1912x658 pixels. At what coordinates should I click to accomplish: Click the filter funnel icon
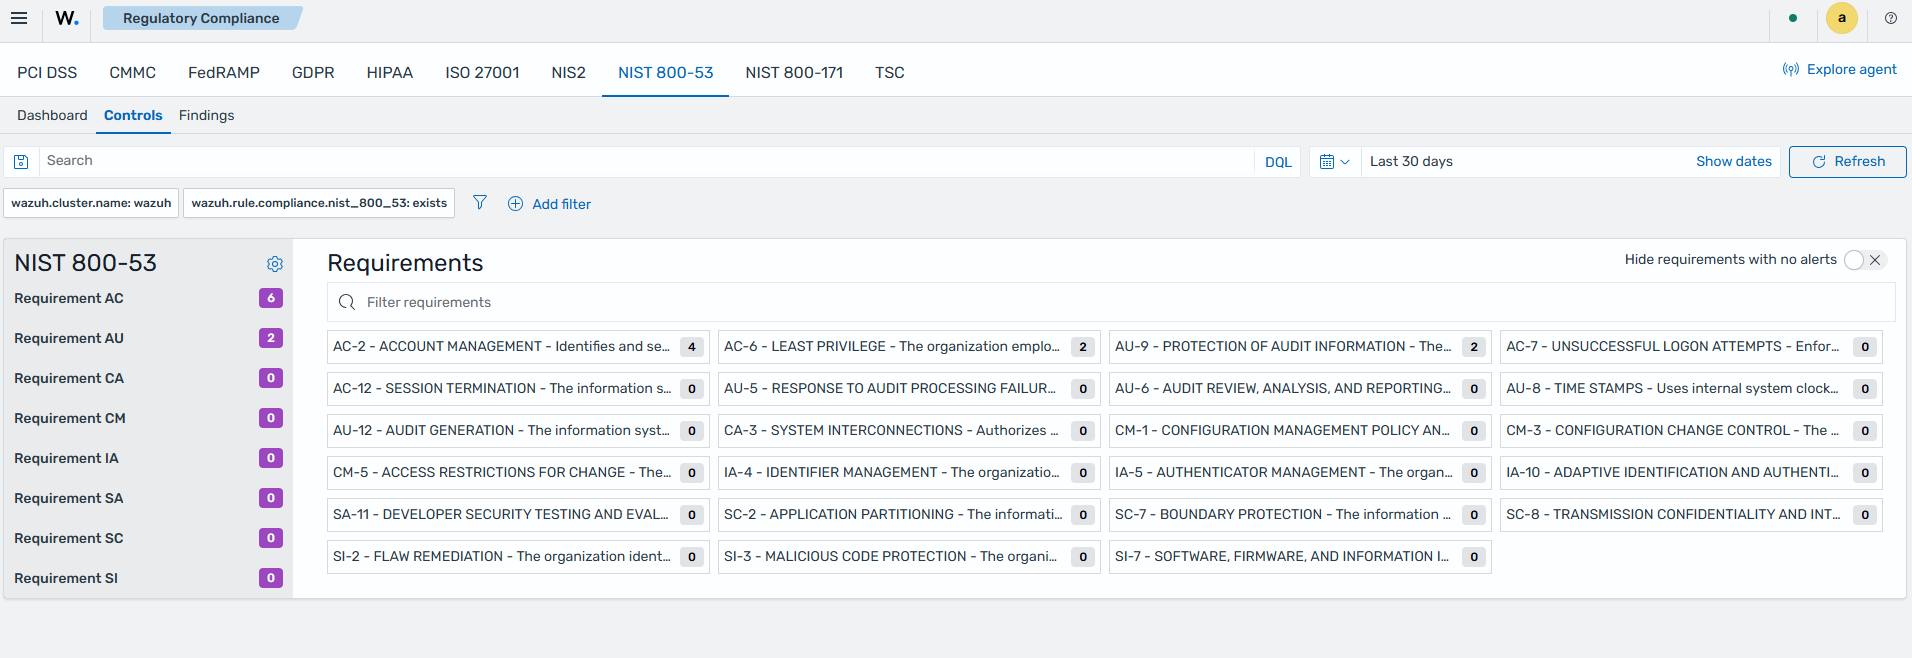tap(480, 203)
